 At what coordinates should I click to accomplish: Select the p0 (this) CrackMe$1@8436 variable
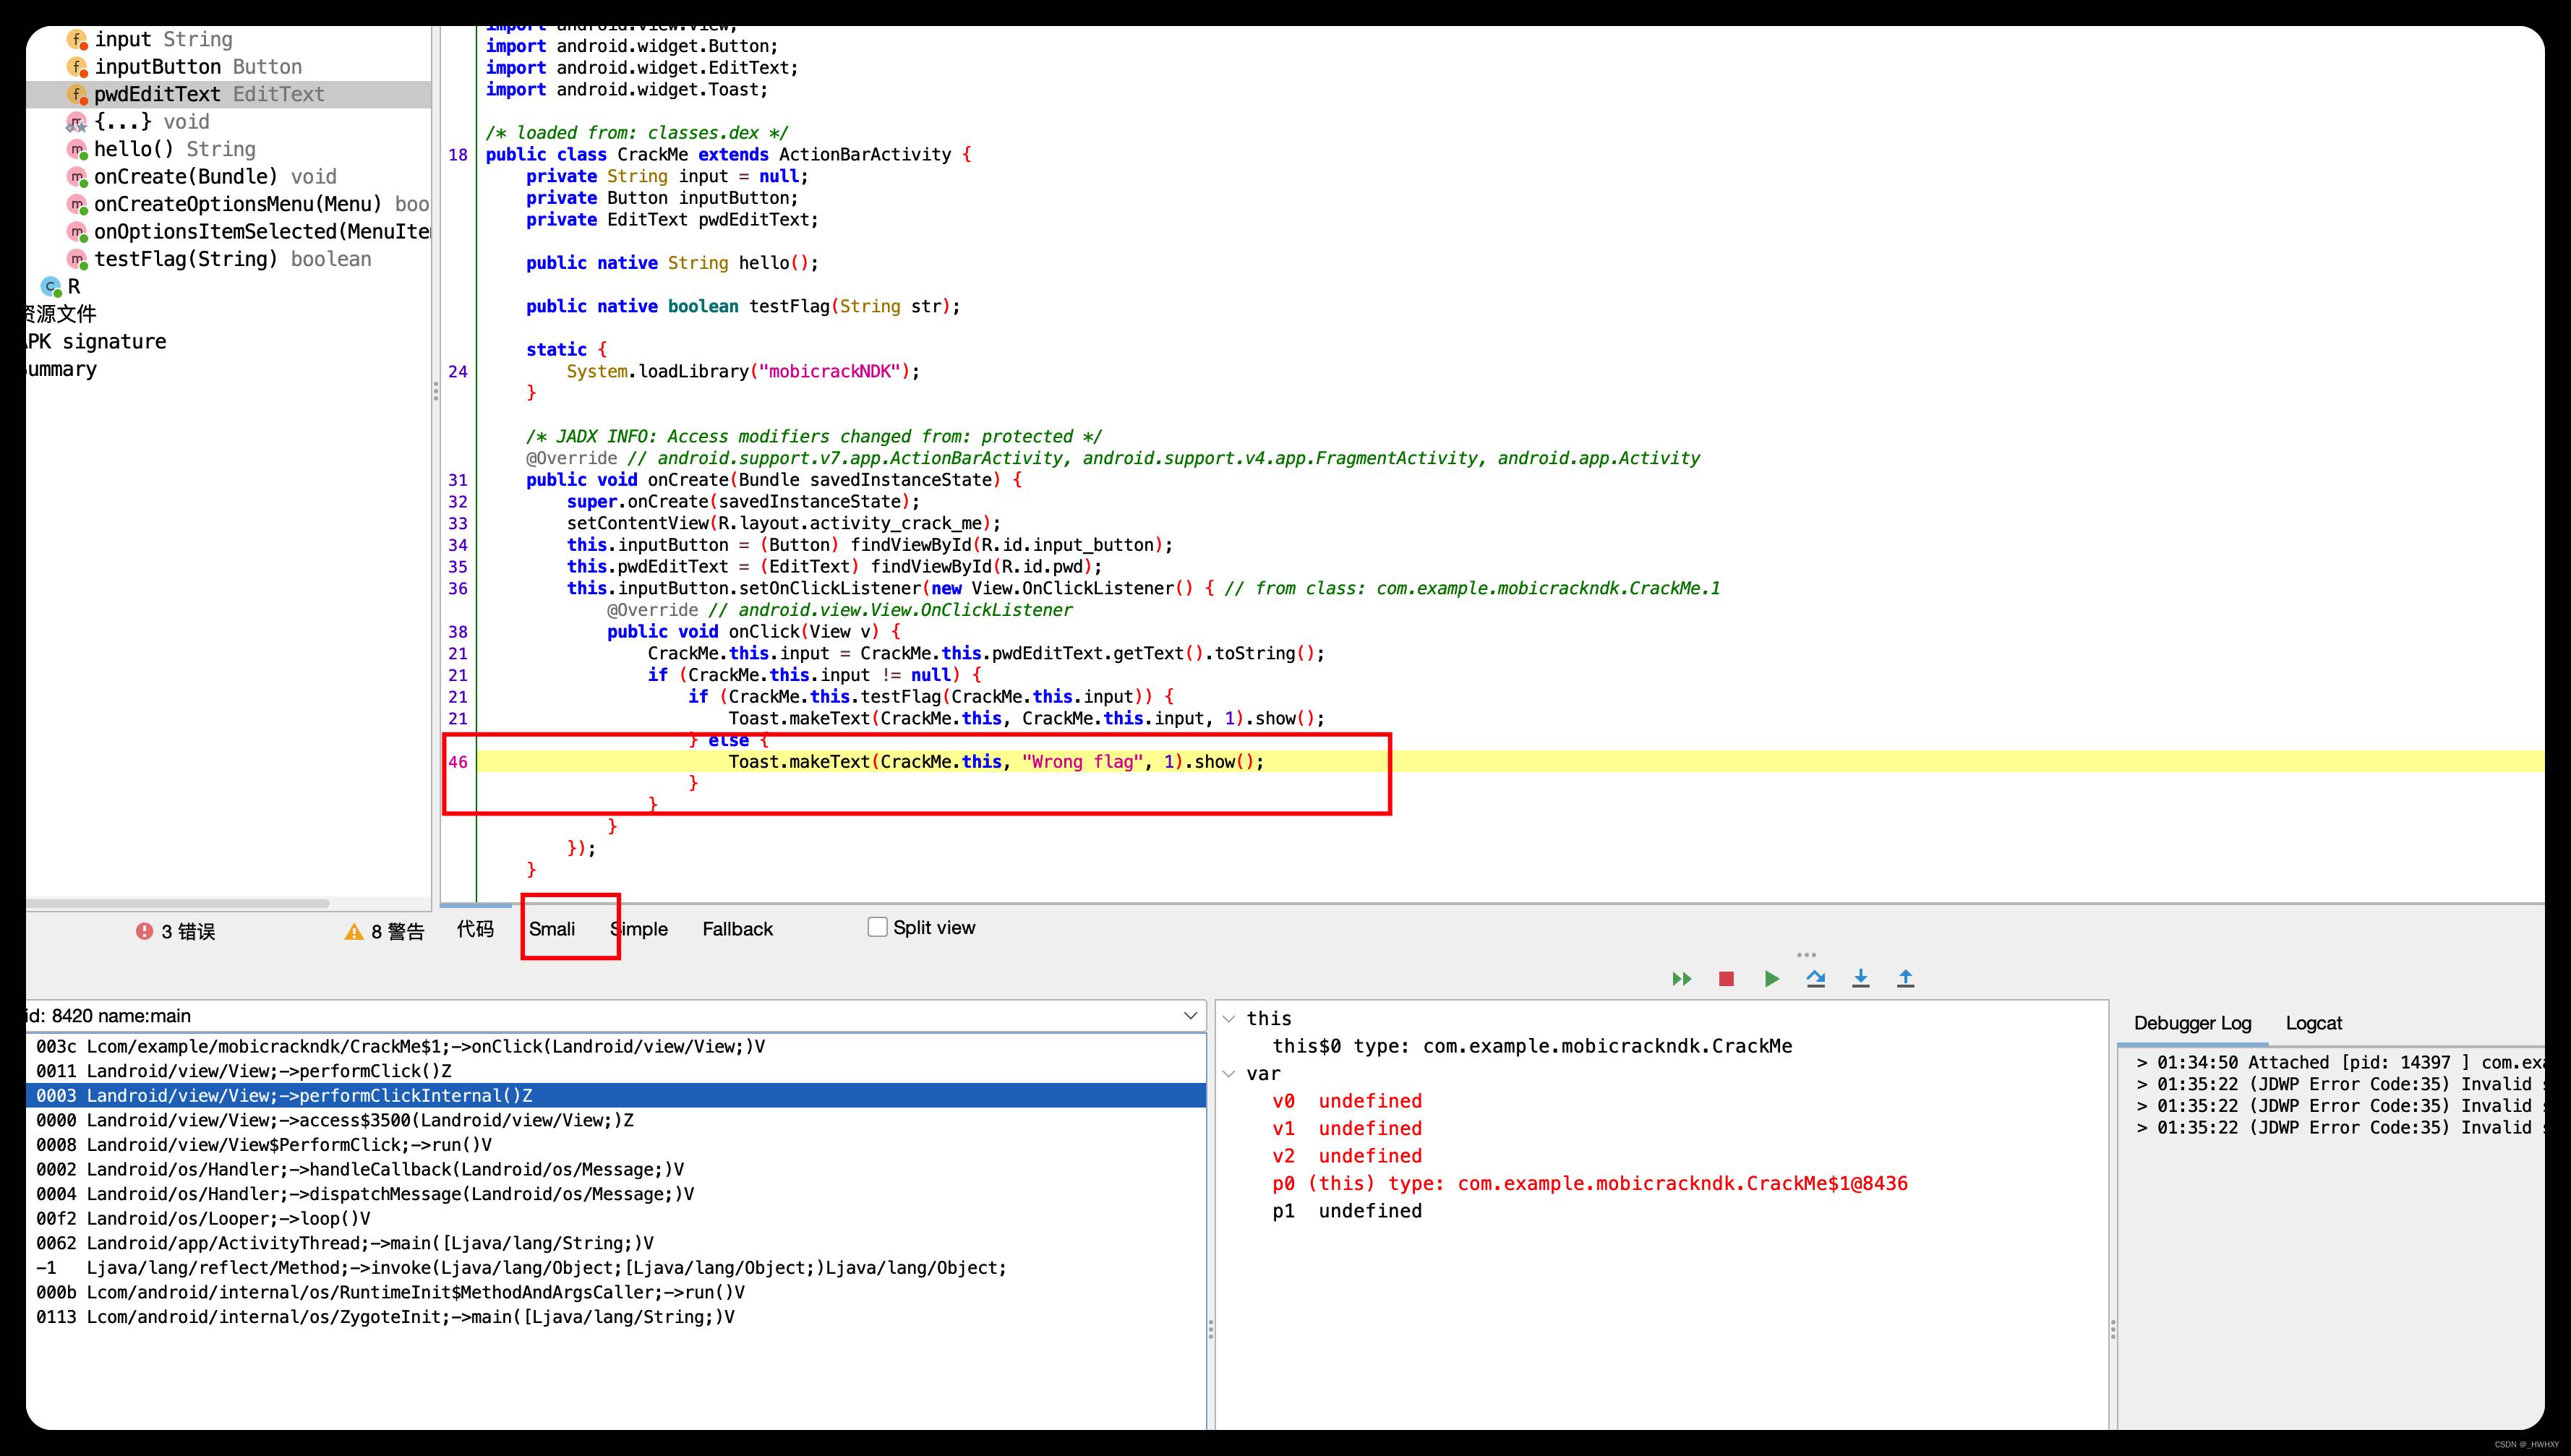(x=1590, y=1184)
